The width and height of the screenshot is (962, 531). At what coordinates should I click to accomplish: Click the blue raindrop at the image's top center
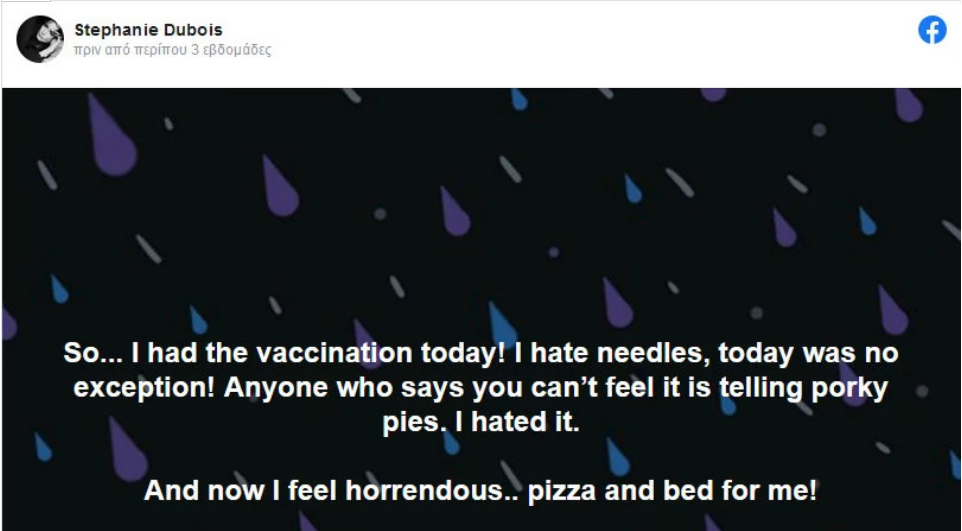click(x=519, y=99)
